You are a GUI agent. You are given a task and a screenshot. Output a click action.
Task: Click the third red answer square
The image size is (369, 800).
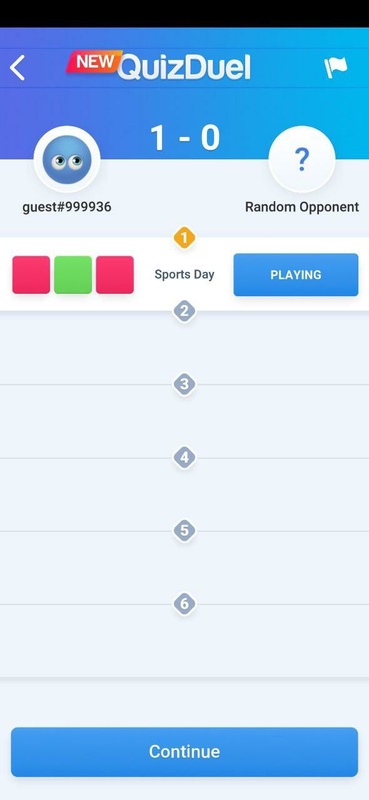(x=115, y=274)
